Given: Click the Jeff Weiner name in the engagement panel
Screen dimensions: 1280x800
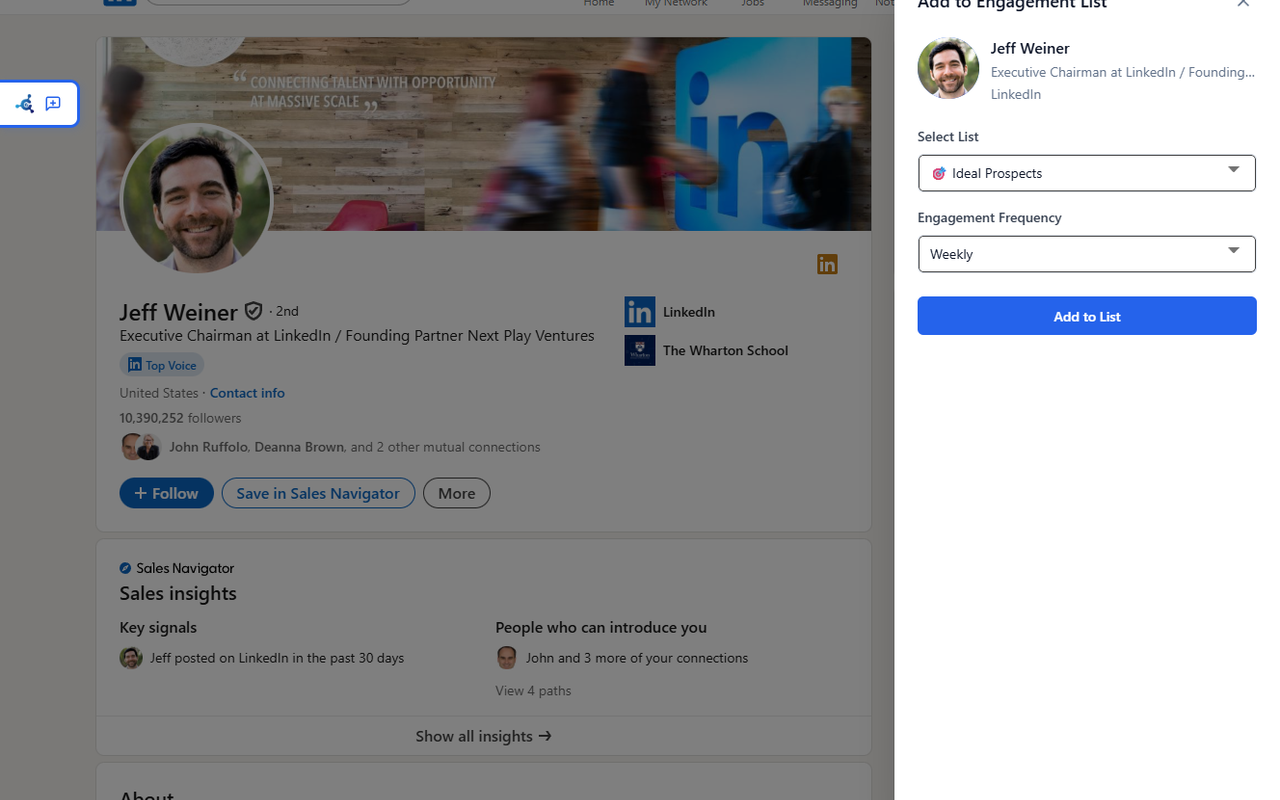Looking at the screenshot, I should coord(1030,48).
